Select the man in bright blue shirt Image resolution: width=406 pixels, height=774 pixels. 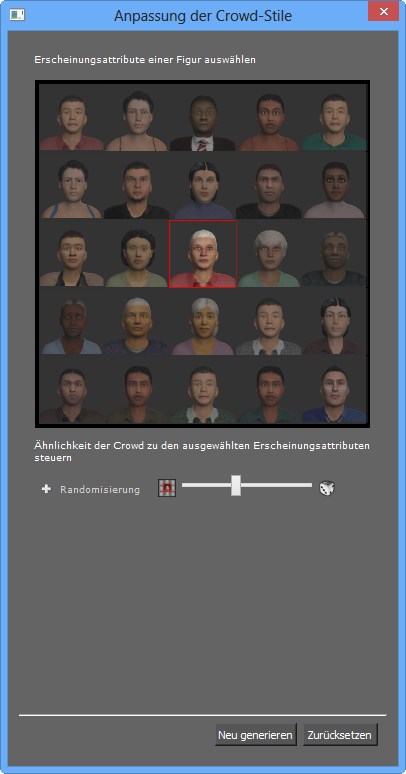coord(334,389)
